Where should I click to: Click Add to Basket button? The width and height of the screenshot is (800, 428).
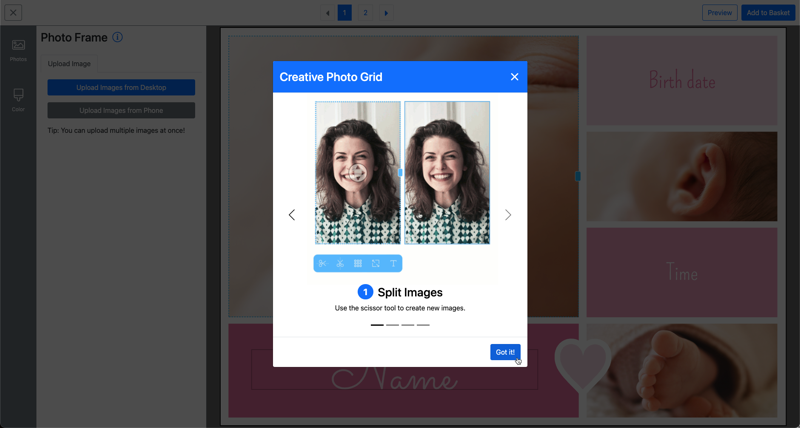(768, 13)
